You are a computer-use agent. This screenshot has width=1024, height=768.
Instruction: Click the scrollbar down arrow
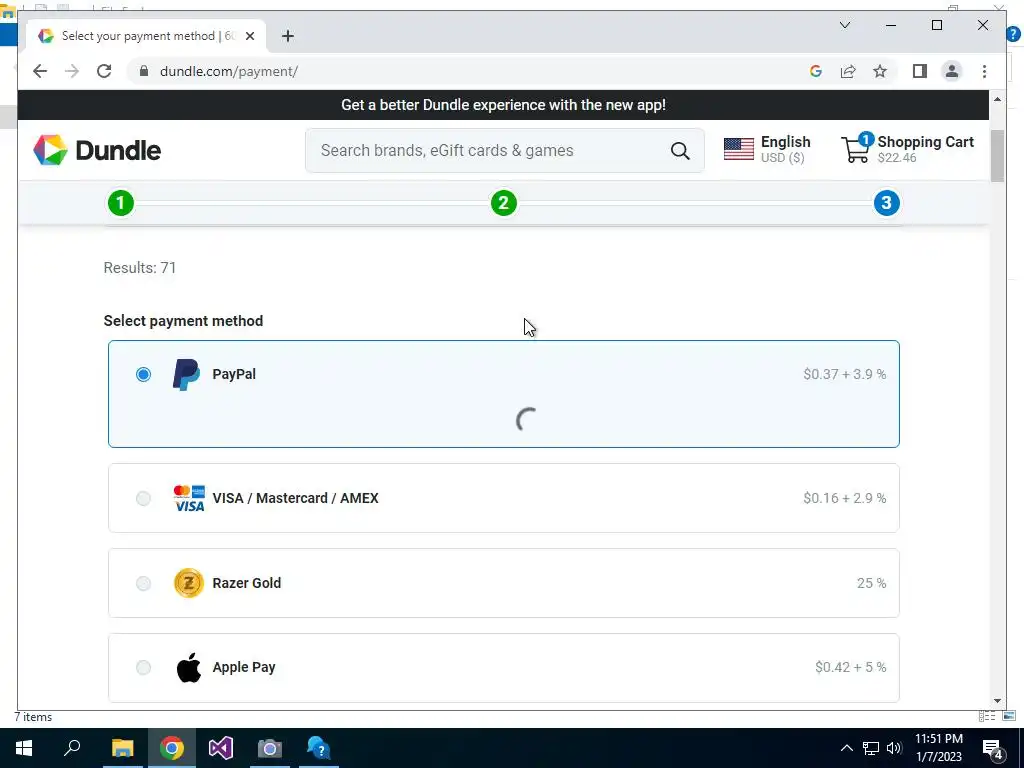pos(997,701)
